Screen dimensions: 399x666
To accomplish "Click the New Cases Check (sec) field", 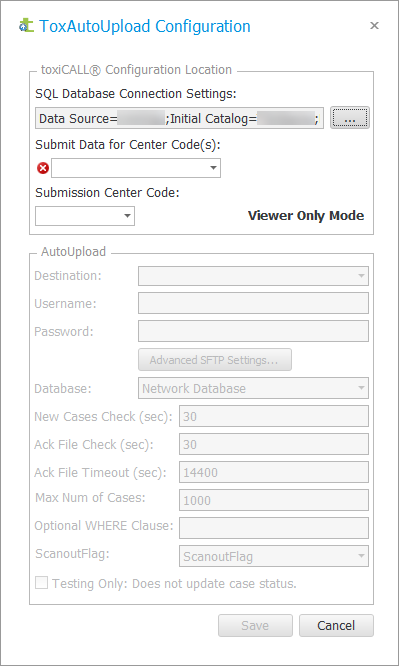I will 274,416.
